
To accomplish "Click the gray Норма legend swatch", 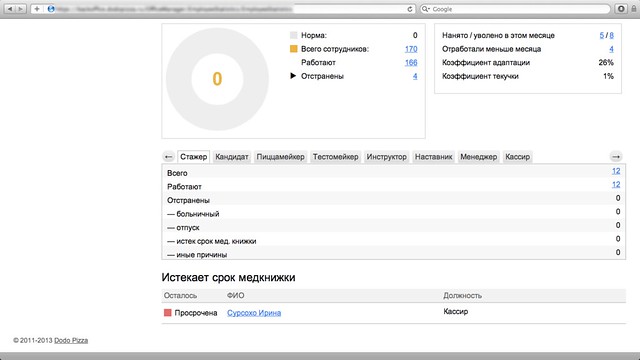I will (293, 36).
